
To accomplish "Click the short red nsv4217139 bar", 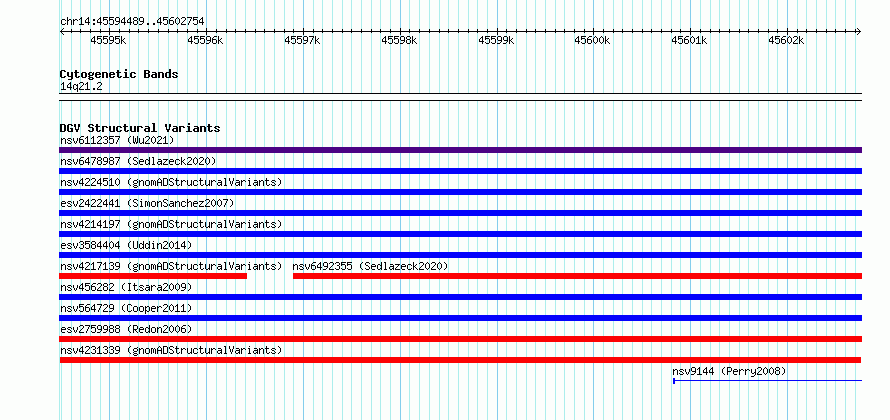I will click(153, 276).
